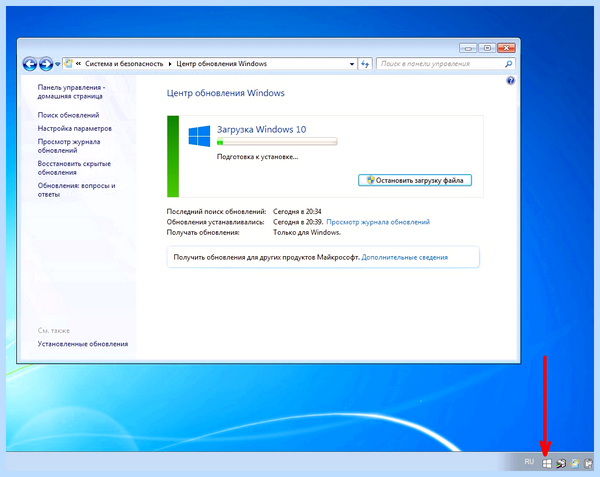Viewport: 600px width, 477px height.
Task: Close the Windows Update window
Action: click(x=506, y=48)
